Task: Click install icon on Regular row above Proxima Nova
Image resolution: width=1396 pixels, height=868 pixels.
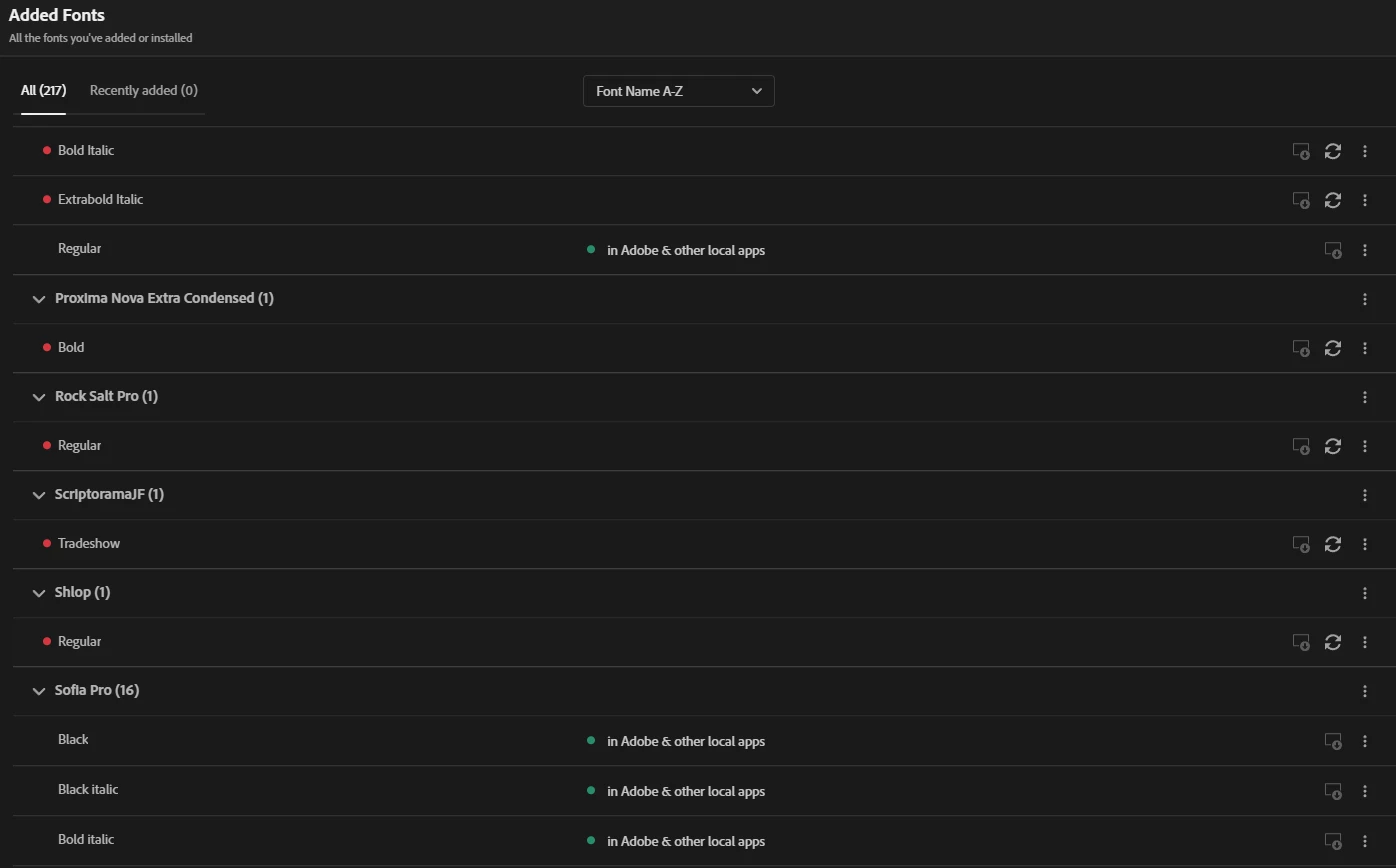Action: pyautogui.click(x=1333, y=251)
